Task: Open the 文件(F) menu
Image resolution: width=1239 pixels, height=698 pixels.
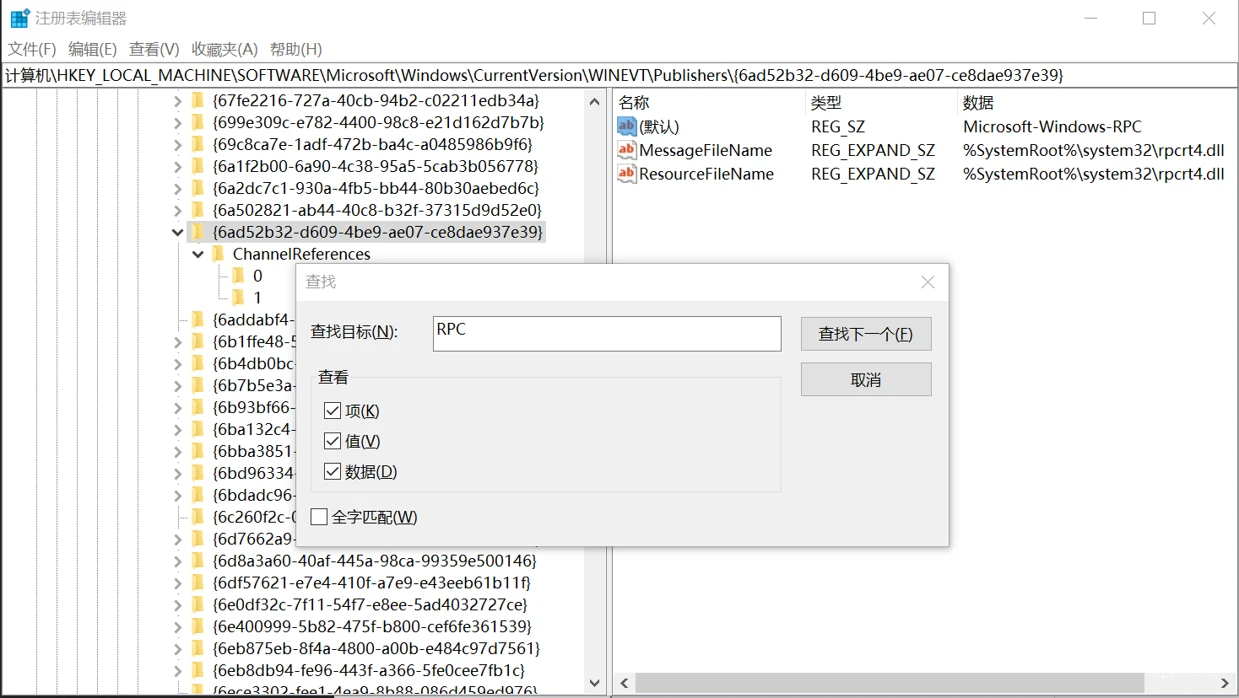Action: pos(32,49)
